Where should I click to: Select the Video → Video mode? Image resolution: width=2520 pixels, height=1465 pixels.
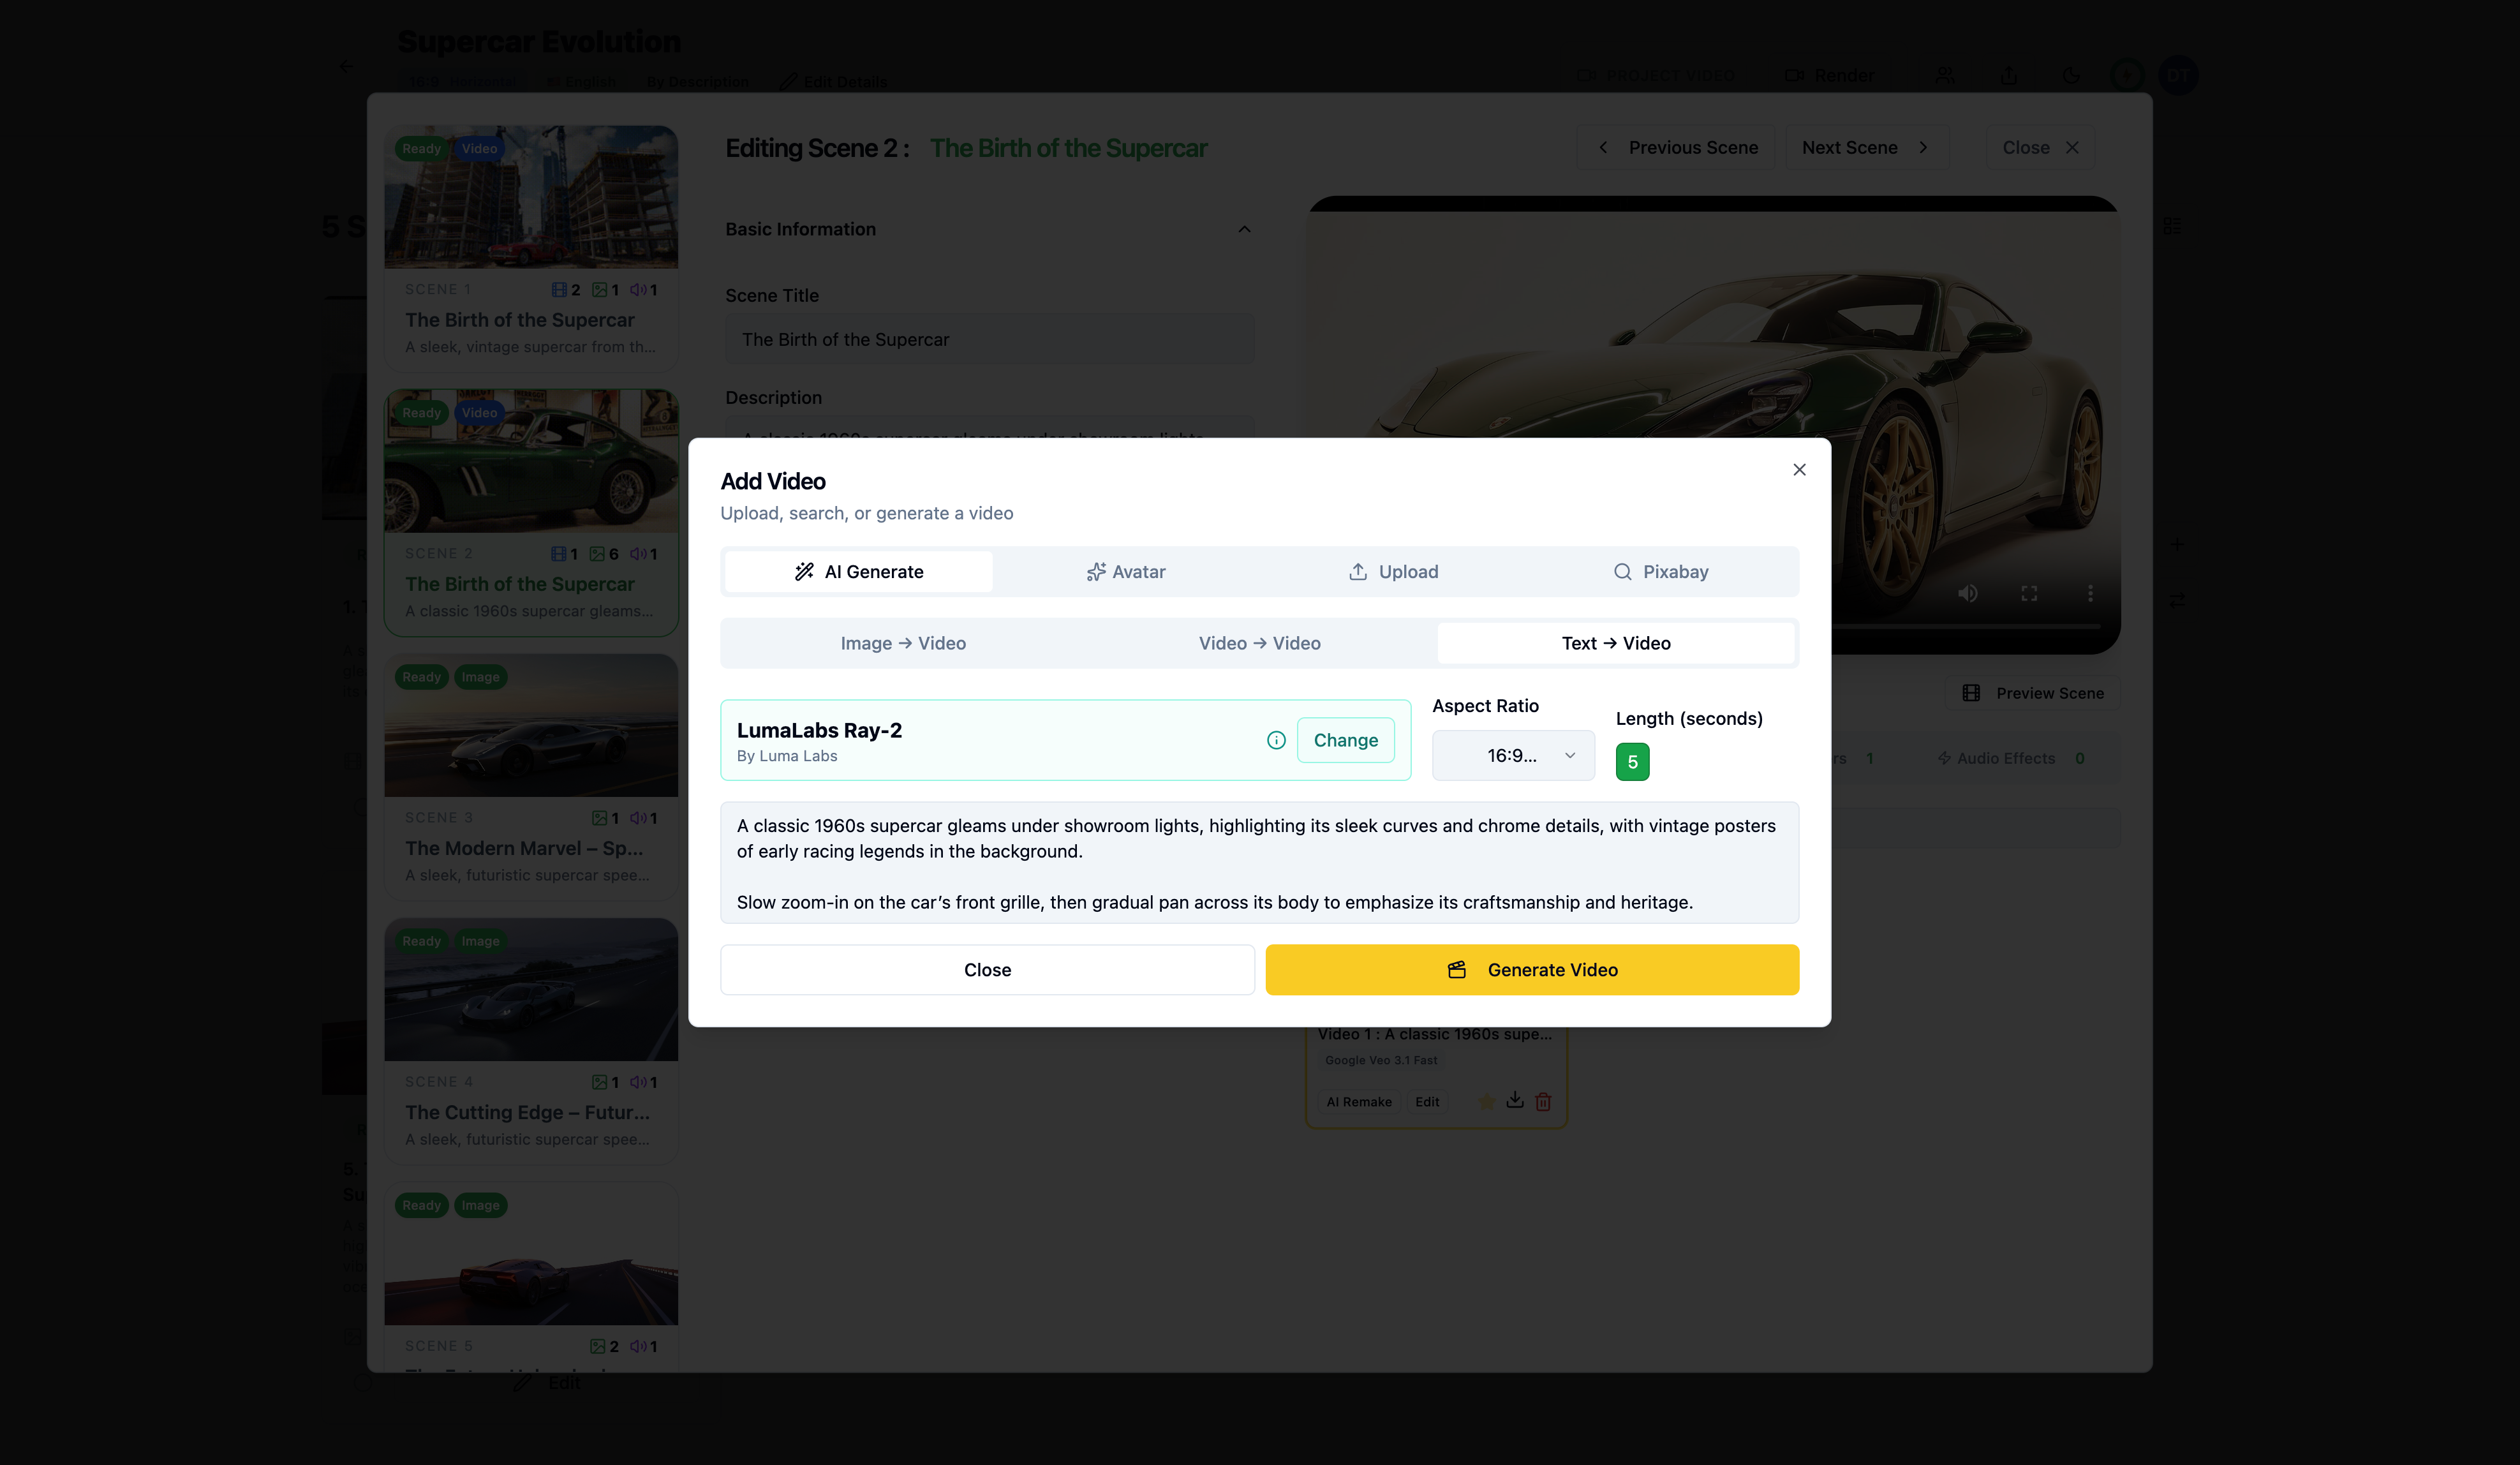coord(1259,643)
